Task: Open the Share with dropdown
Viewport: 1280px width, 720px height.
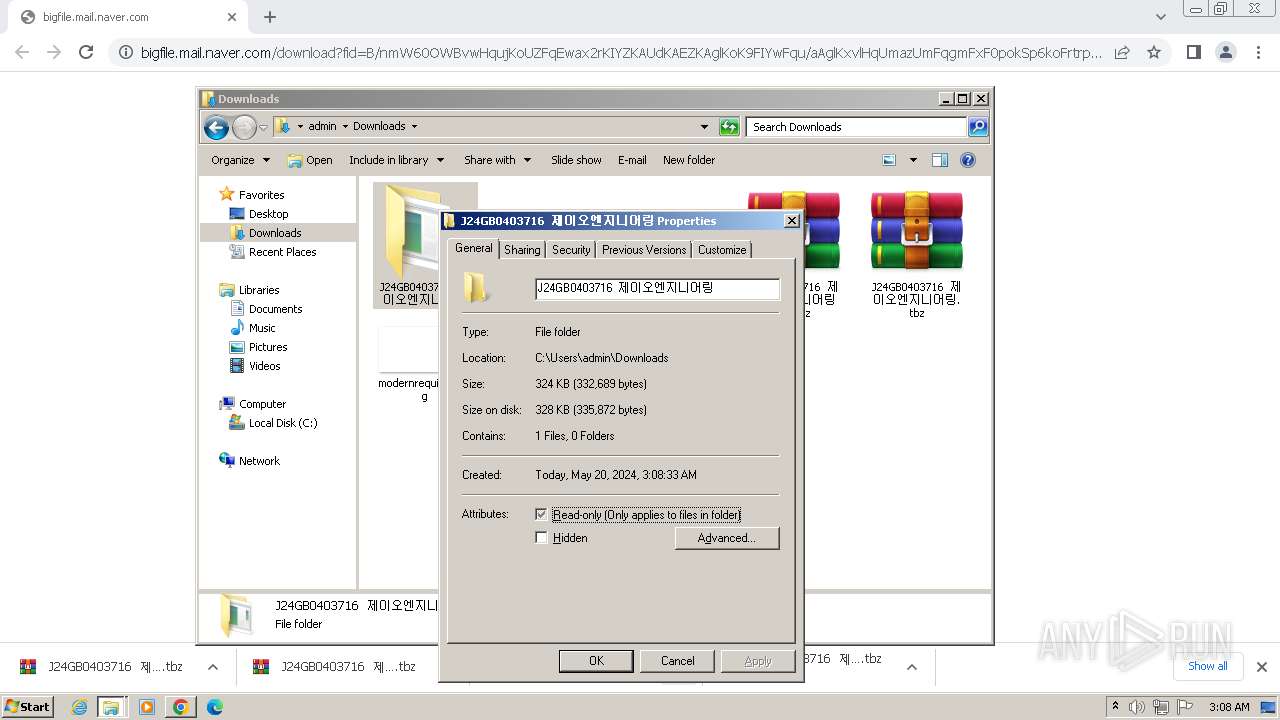Action: click(497, 160)
